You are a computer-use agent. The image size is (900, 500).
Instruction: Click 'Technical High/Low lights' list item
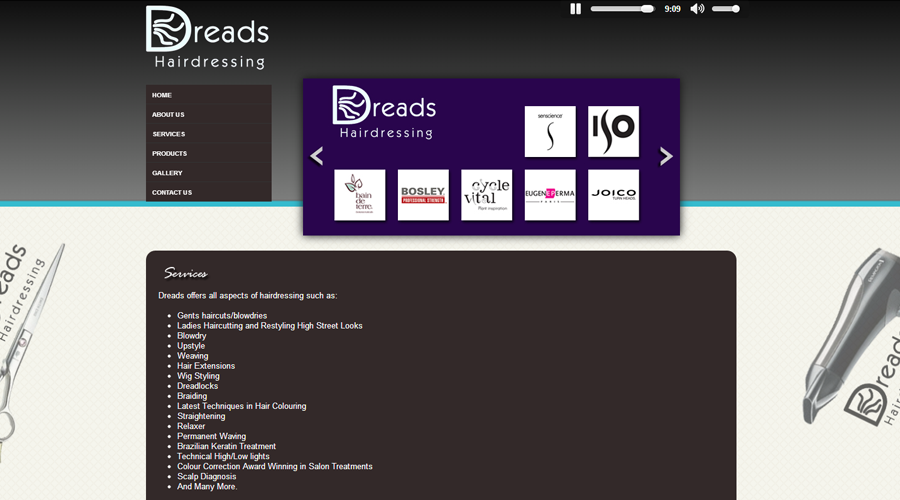coord(223,456)
